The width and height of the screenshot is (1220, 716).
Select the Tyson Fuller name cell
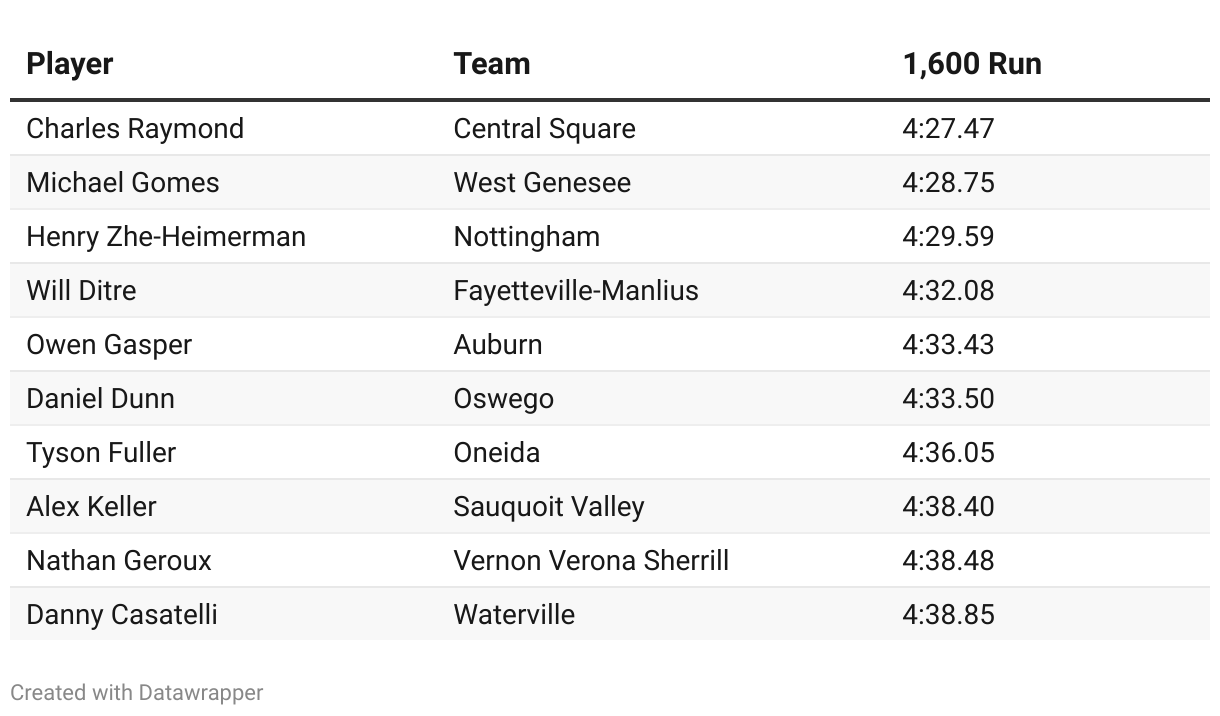pos(101,453)
